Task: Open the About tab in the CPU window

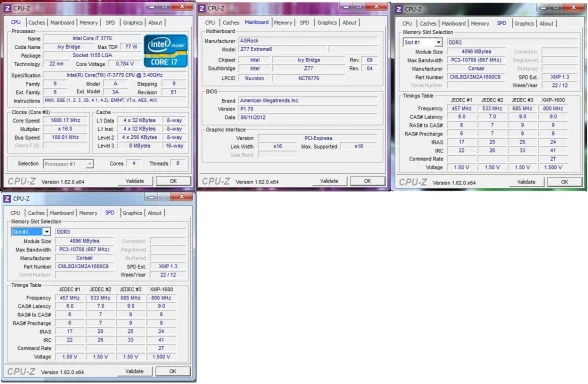Action: coord(155,22)
